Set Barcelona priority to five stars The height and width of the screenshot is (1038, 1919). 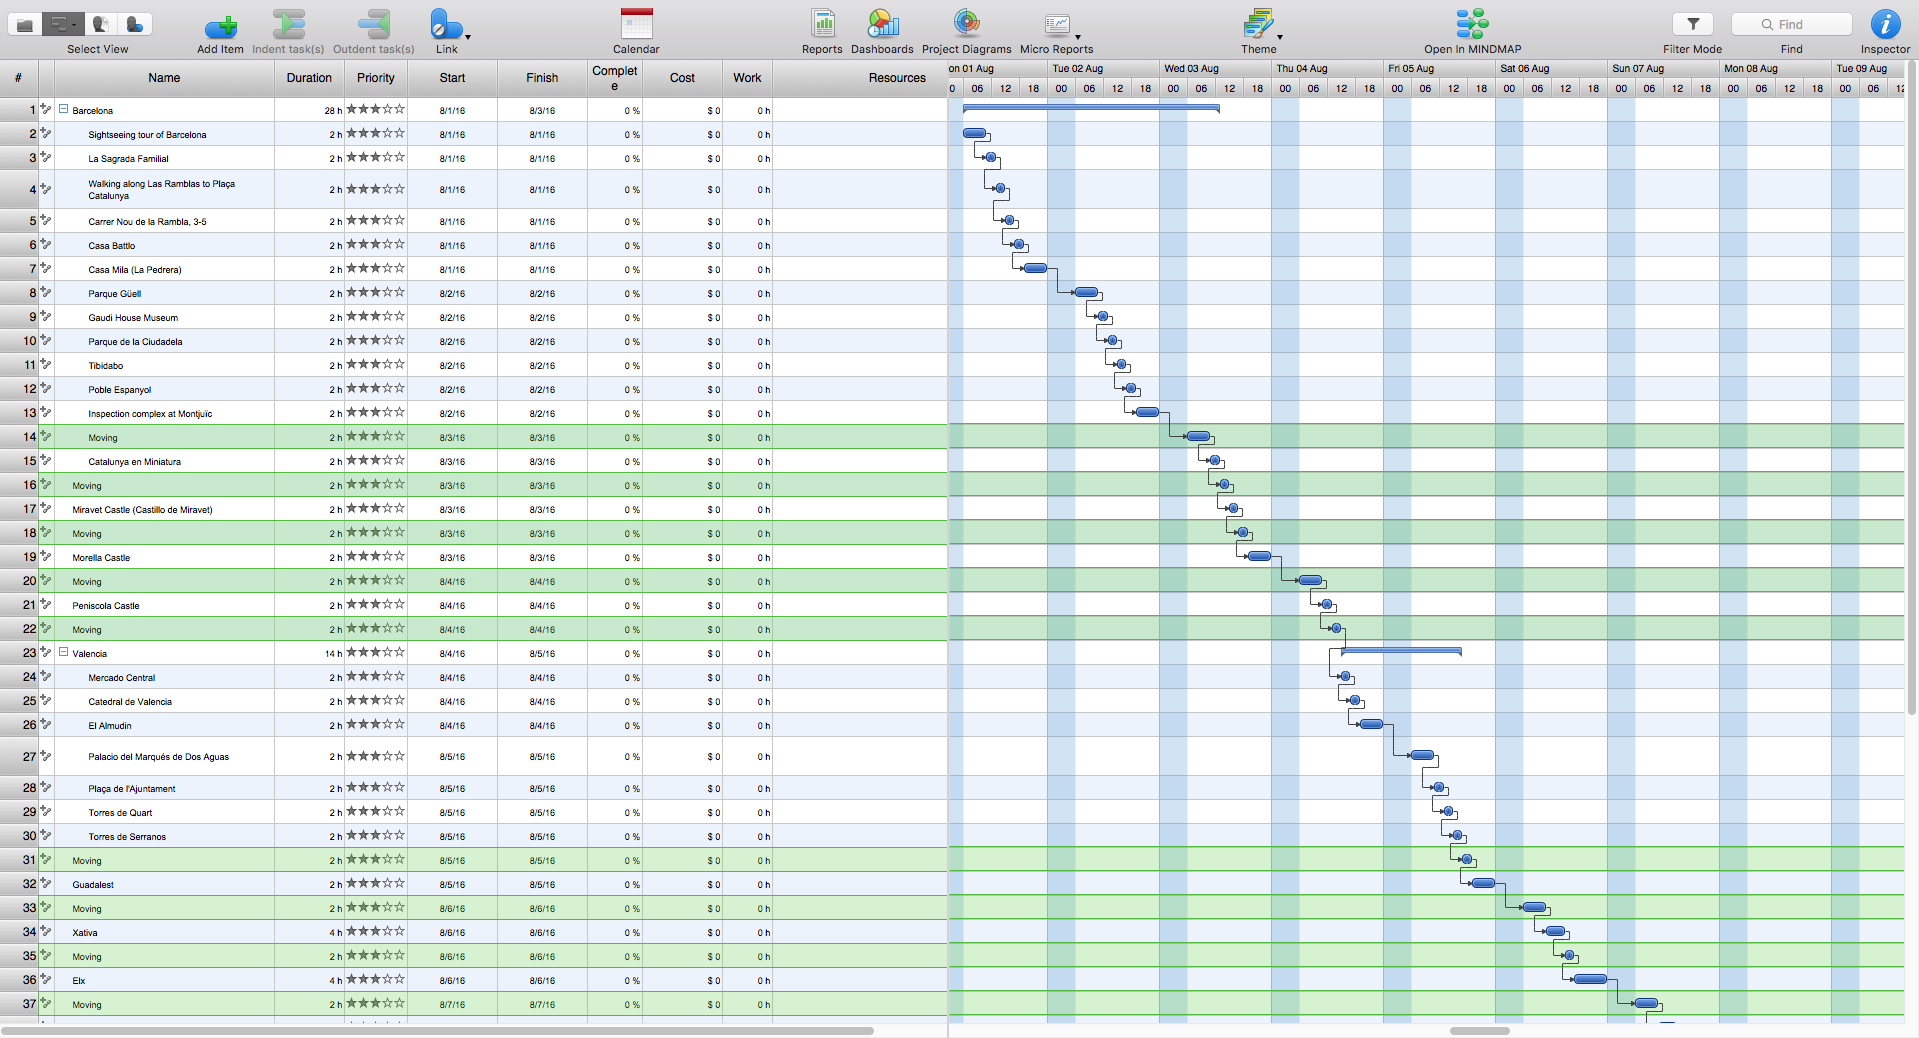point(401,110)
